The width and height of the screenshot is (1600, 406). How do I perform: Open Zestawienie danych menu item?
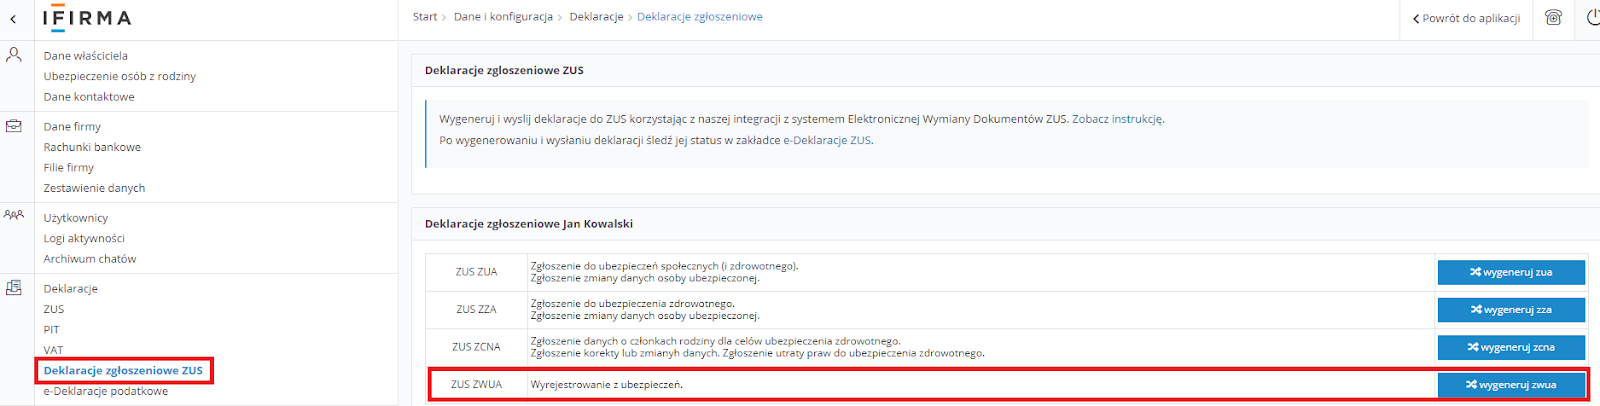95,188
